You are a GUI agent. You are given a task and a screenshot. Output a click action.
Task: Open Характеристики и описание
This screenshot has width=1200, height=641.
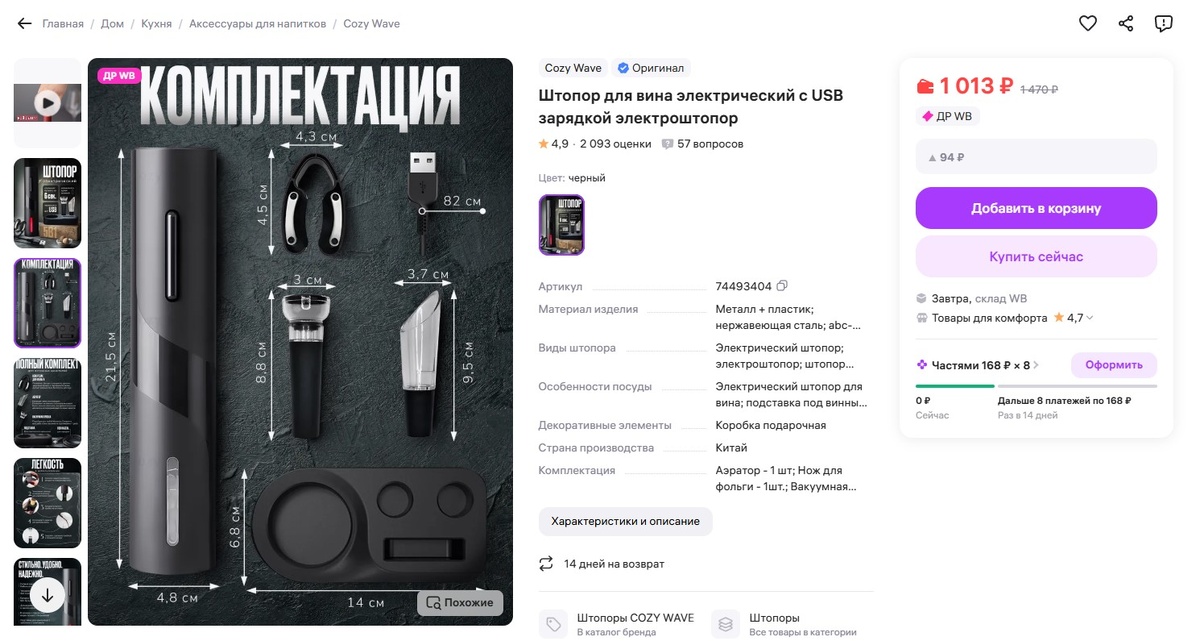tap(626, 522)
